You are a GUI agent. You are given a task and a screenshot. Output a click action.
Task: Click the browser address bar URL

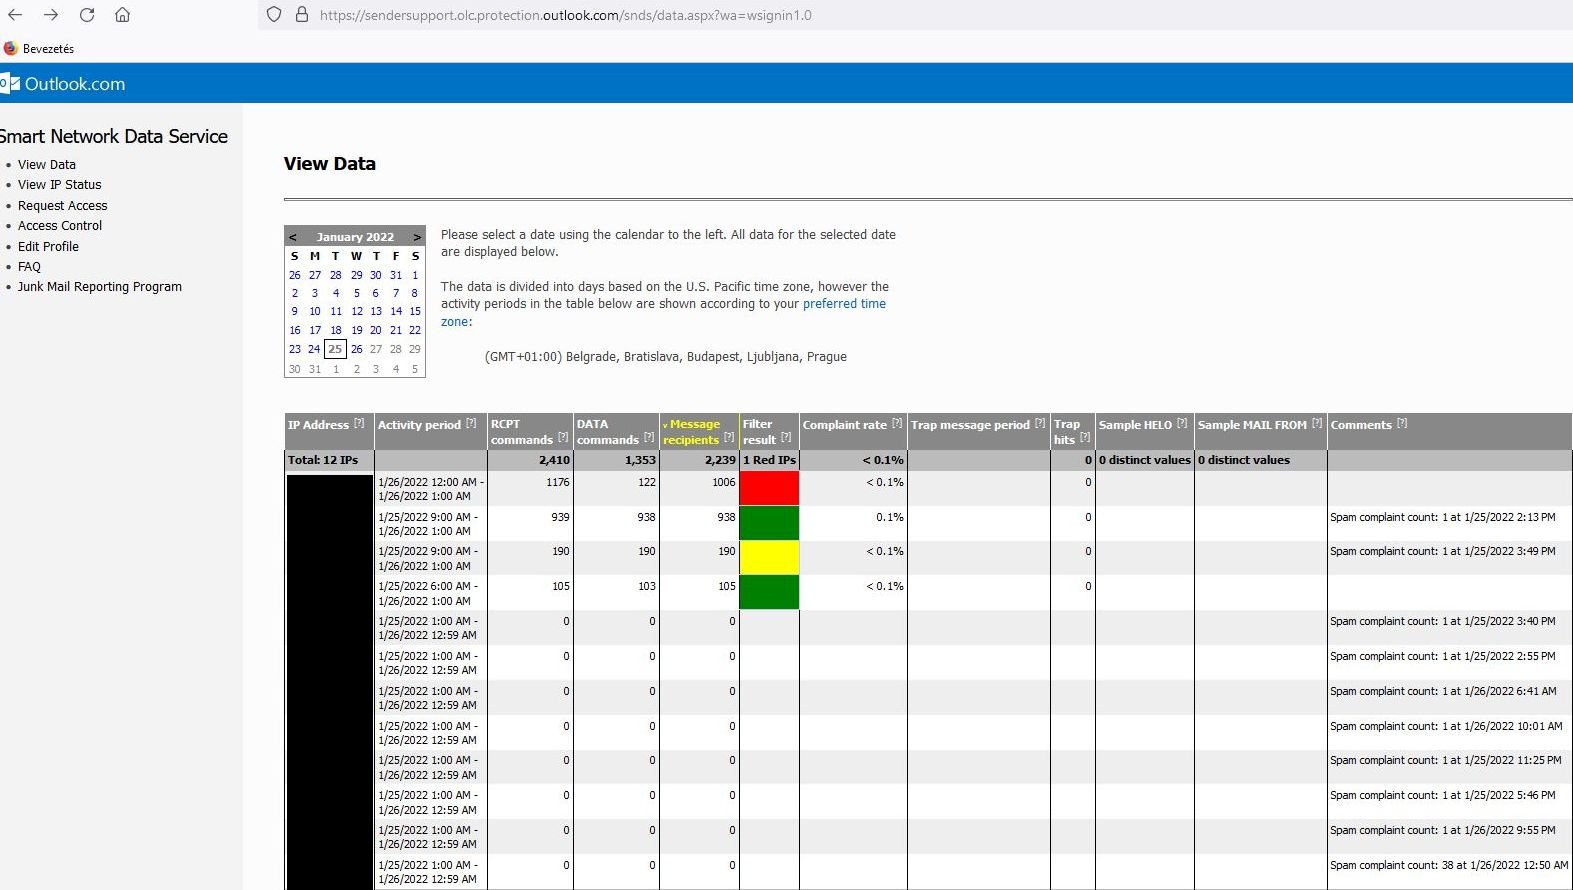tap(565, 15)
